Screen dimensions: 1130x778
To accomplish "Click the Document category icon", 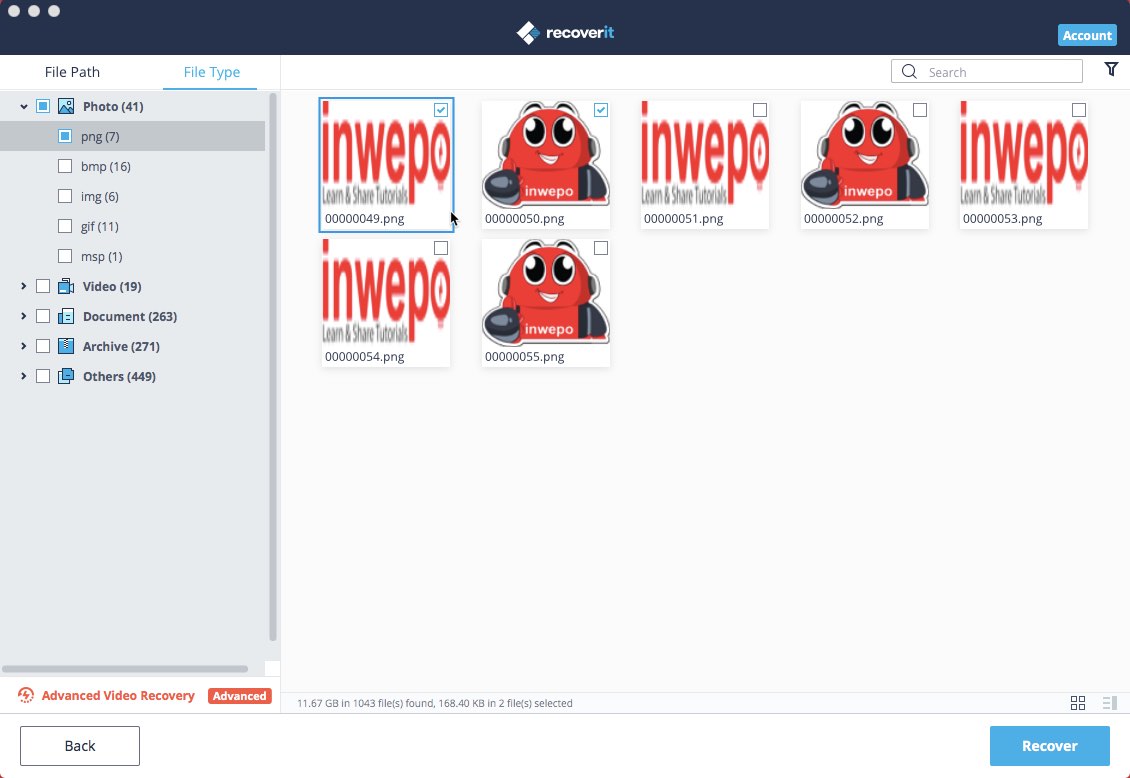I will click(66, 316).
